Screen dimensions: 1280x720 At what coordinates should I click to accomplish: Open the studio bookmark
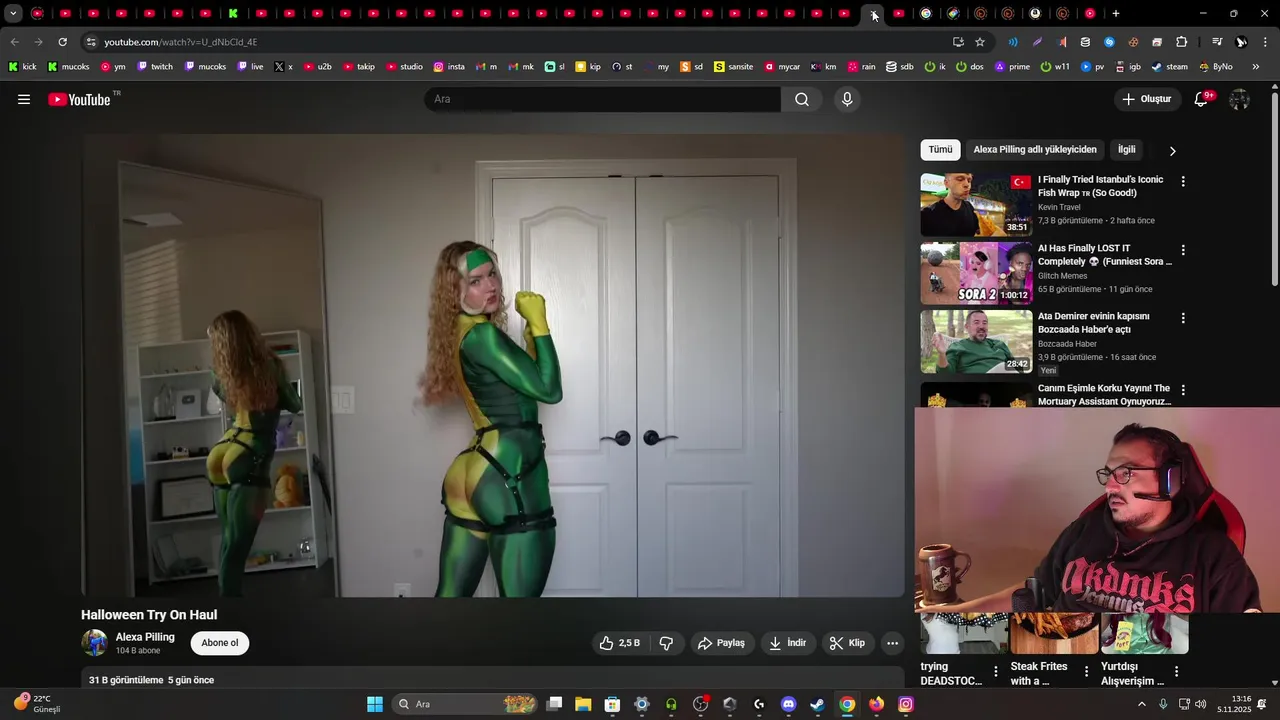tap(404, 67)
